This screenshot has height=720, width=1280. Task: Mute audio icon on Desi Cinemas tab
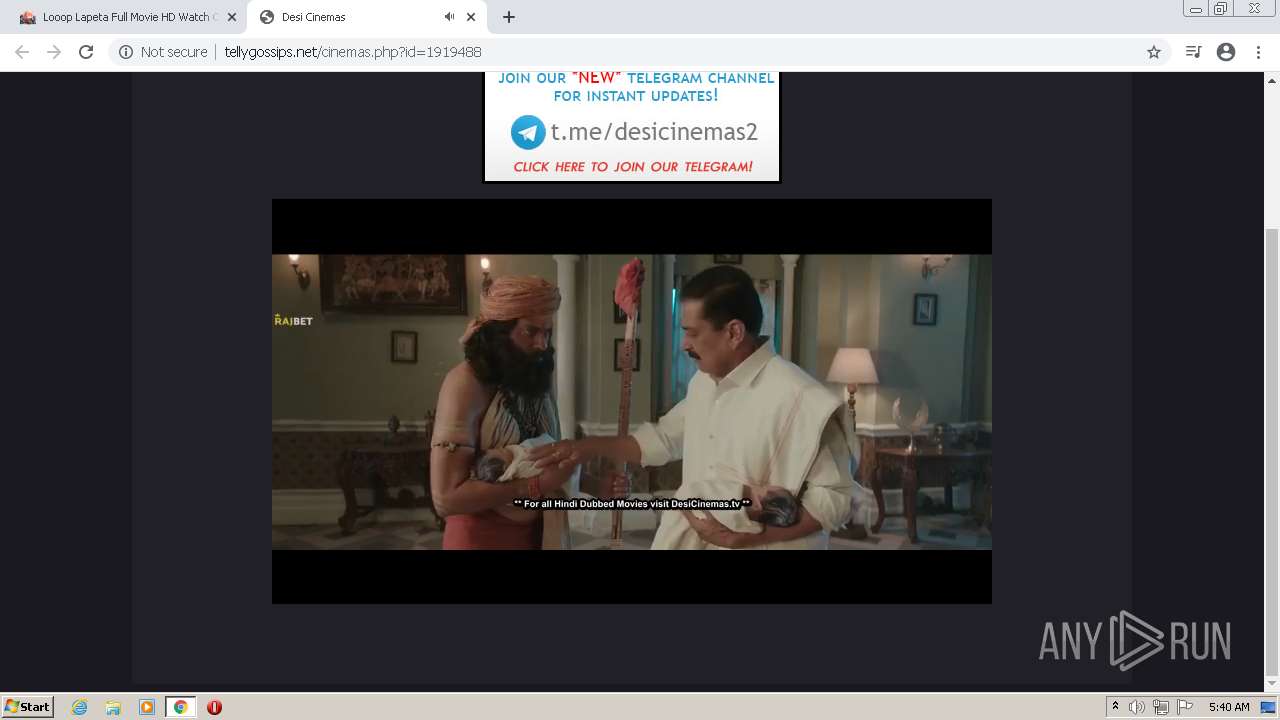[449, 17]
